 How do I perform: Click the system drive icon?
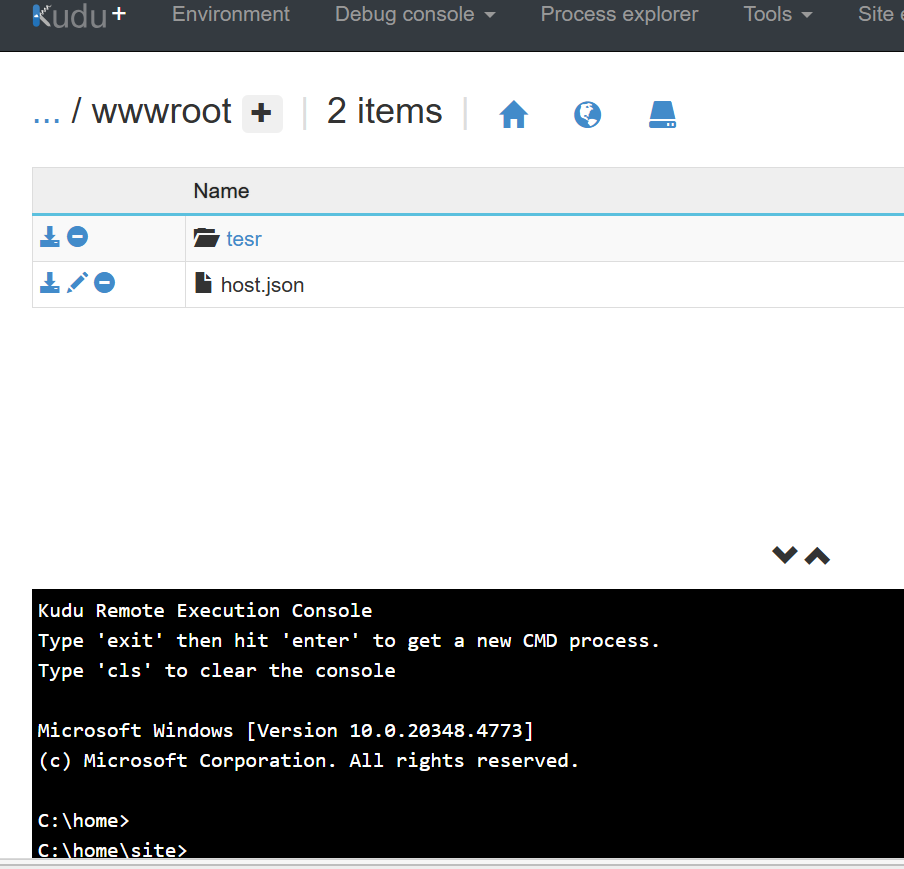[662, 114]
